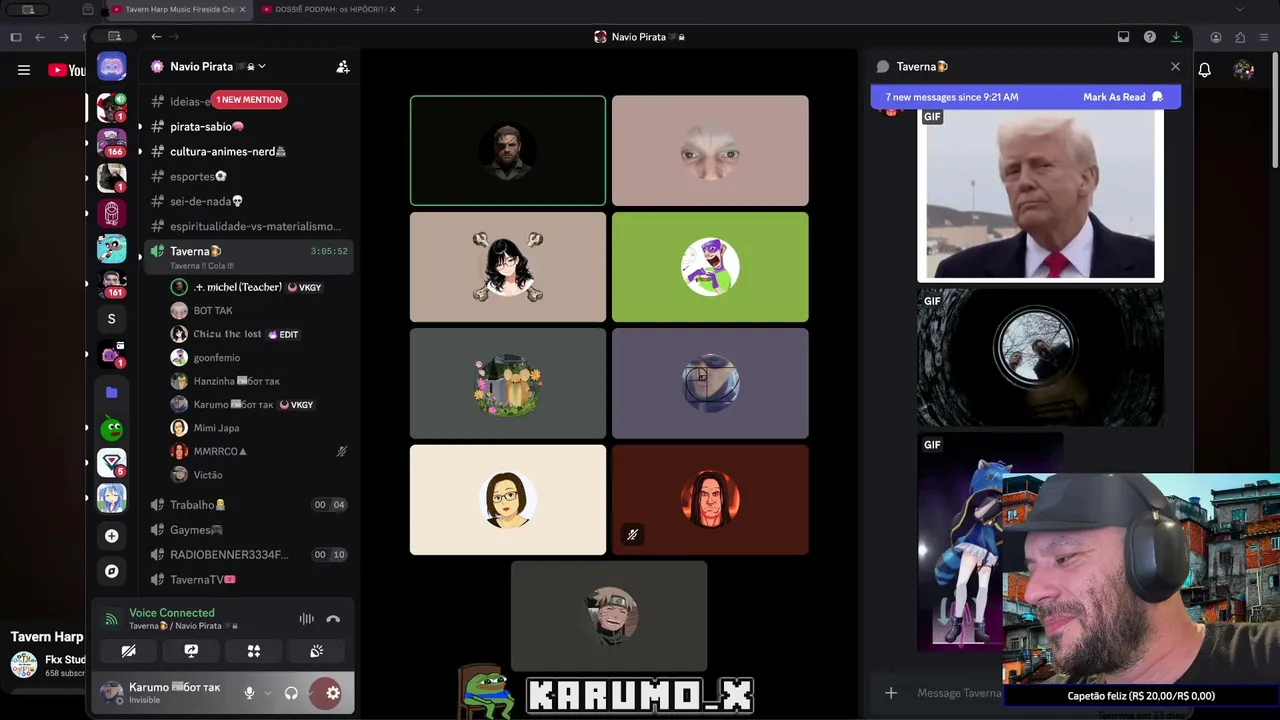This screenshot has width=1280, height=720.
Task: Join the Trabalho voice channel
Action: tap(250, 505)
